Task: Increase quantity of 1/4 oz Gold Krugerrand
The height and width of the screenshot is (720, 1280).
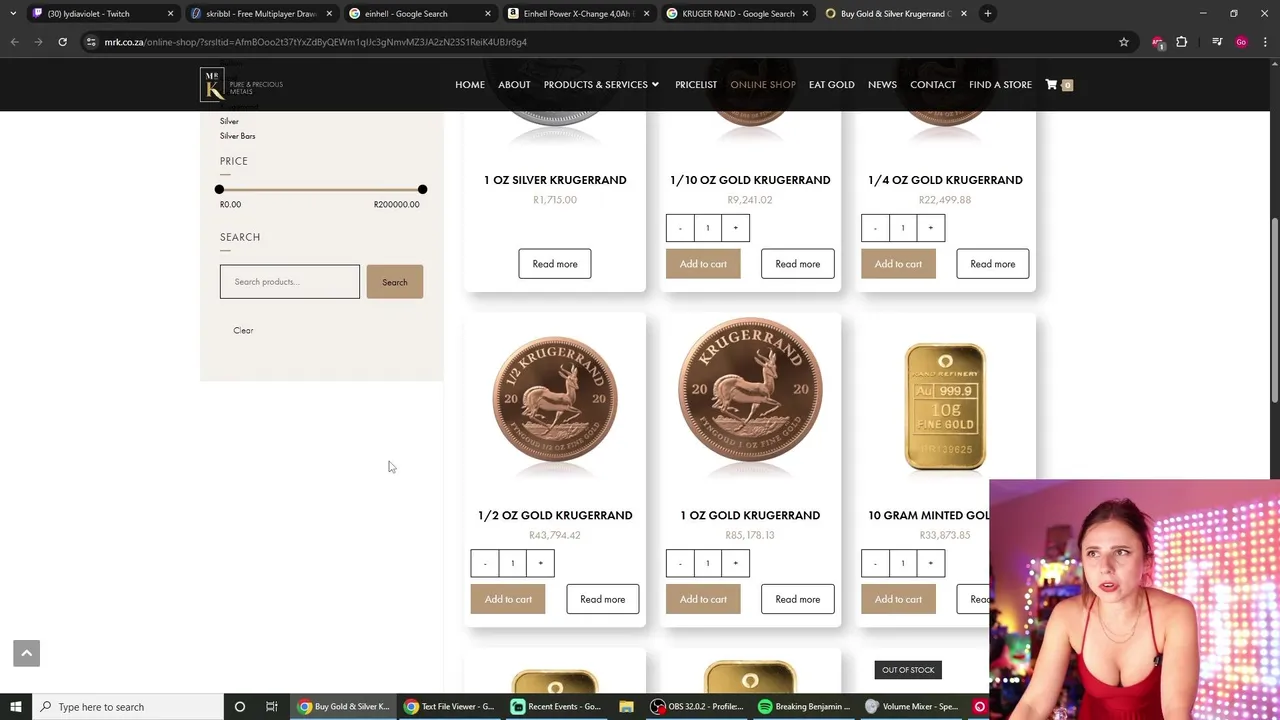Action: [x=930, y=228]
